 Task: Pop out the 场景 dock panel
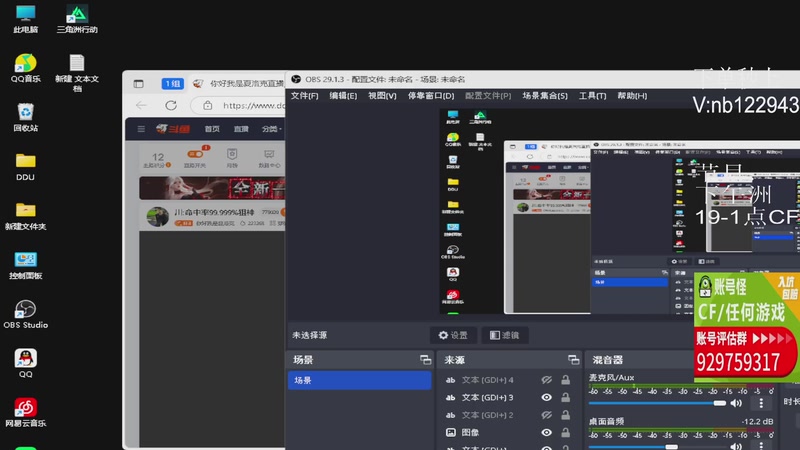click(425, 360)
